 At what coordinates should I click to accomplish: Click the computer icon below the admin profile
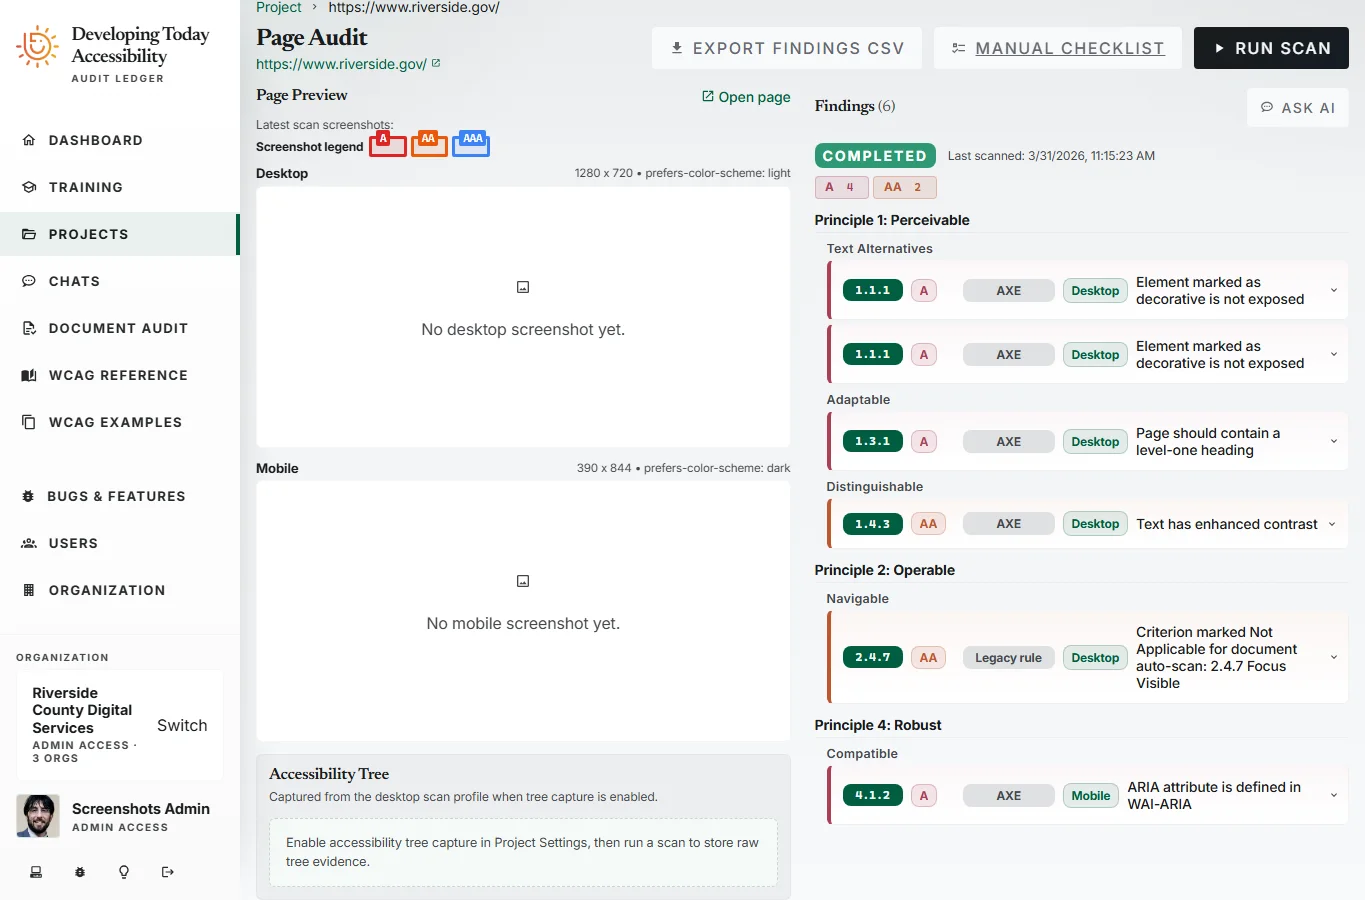pos(36,872)
